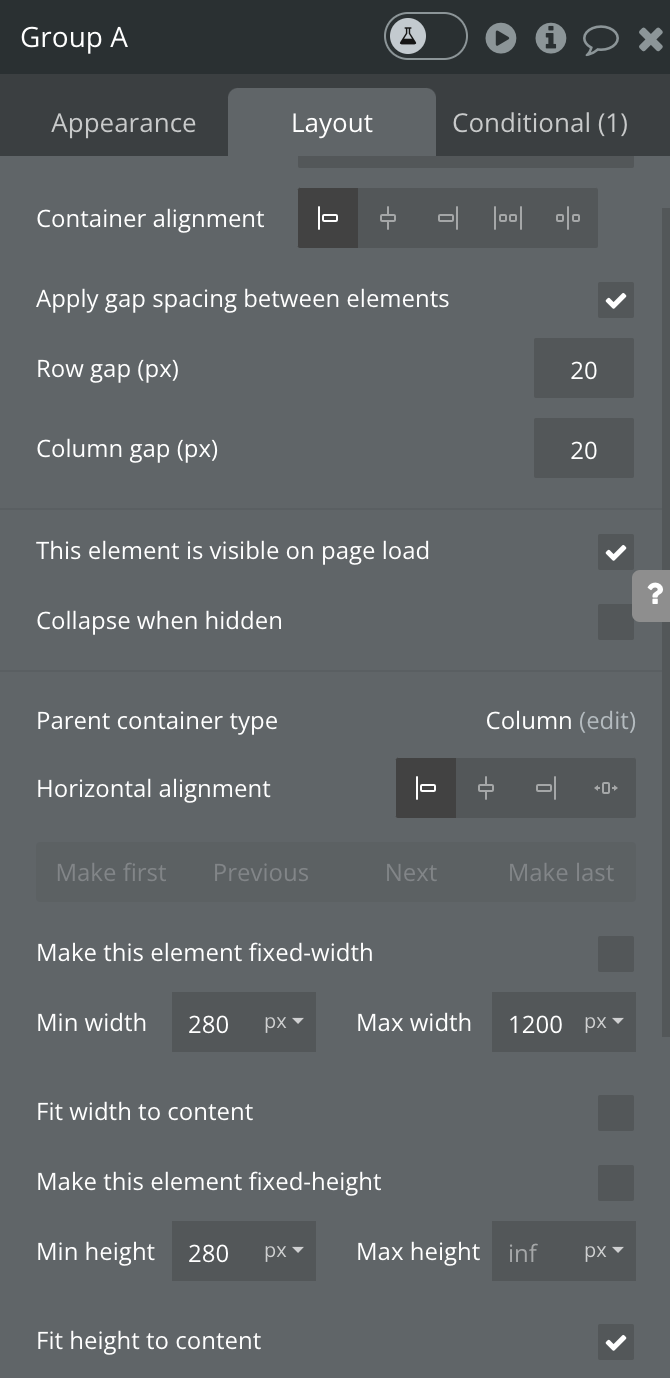Open the element info icon
This screenshot has height=1378, width=670.
(550, 38)
